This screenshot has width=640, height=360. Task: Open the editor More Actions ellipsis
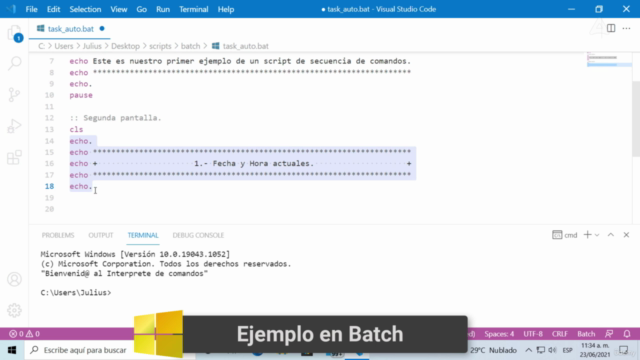[626, 28]
